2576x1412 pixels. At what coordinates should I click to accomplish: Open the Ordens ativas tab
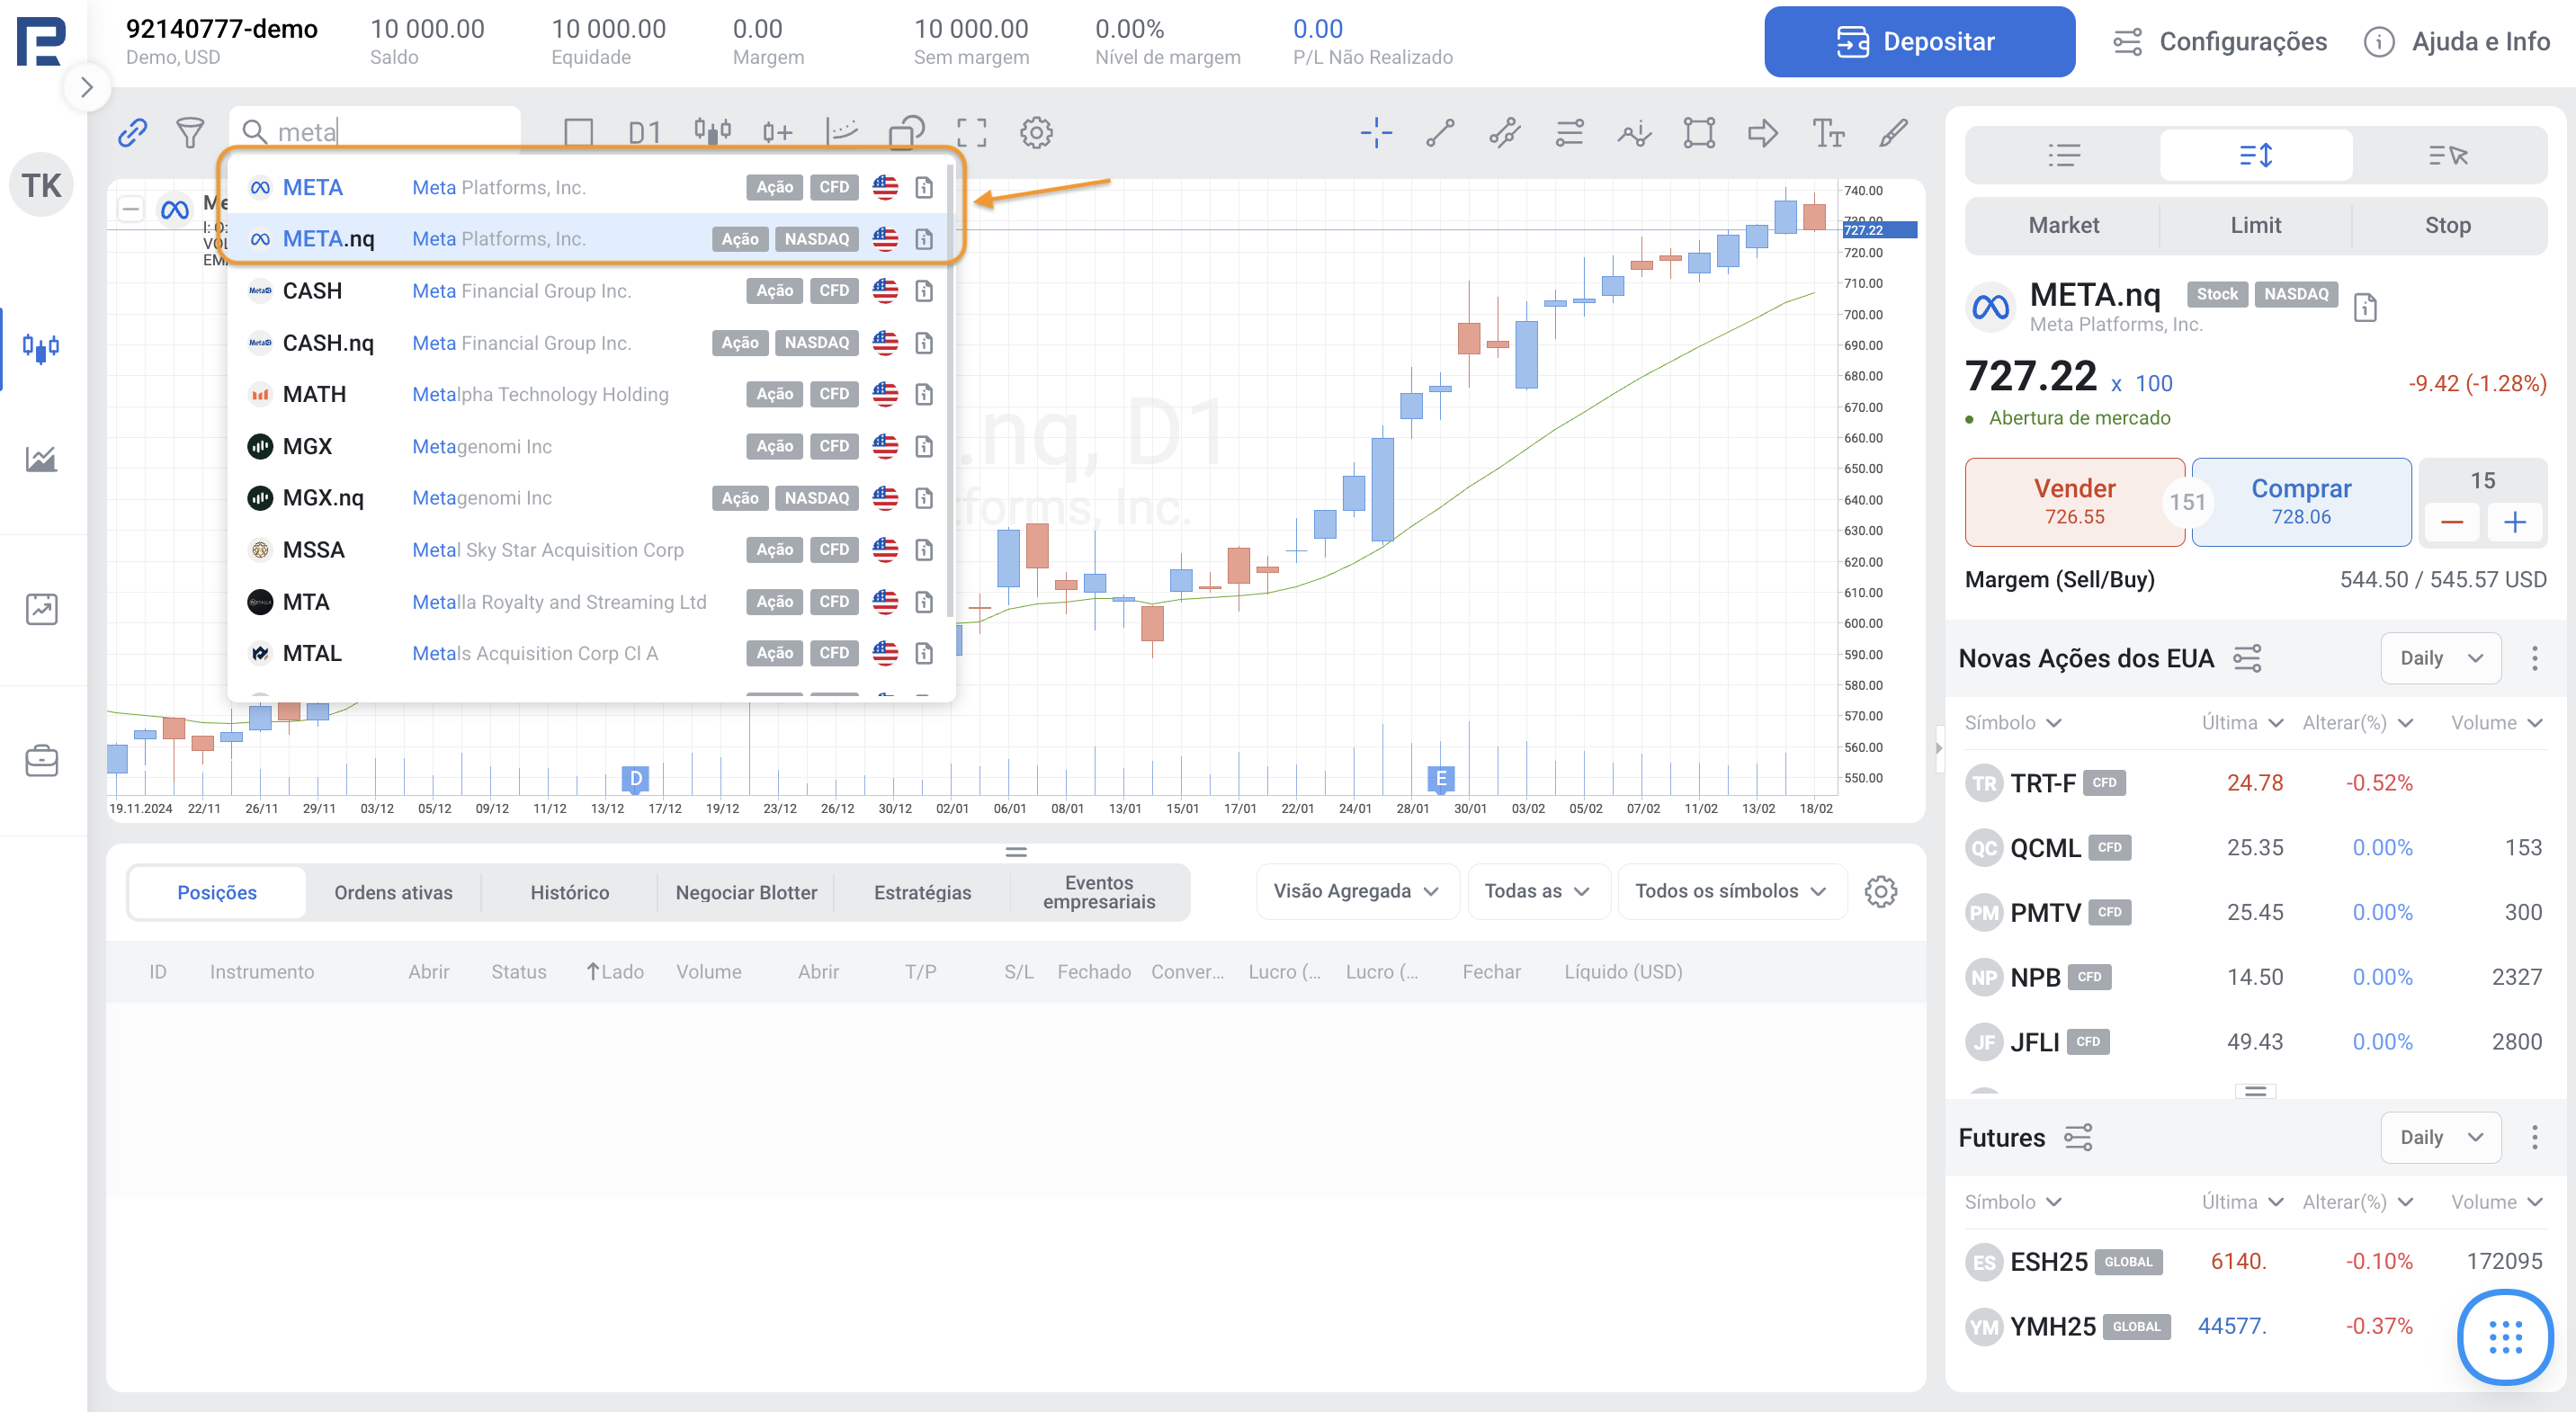[393, 892]
